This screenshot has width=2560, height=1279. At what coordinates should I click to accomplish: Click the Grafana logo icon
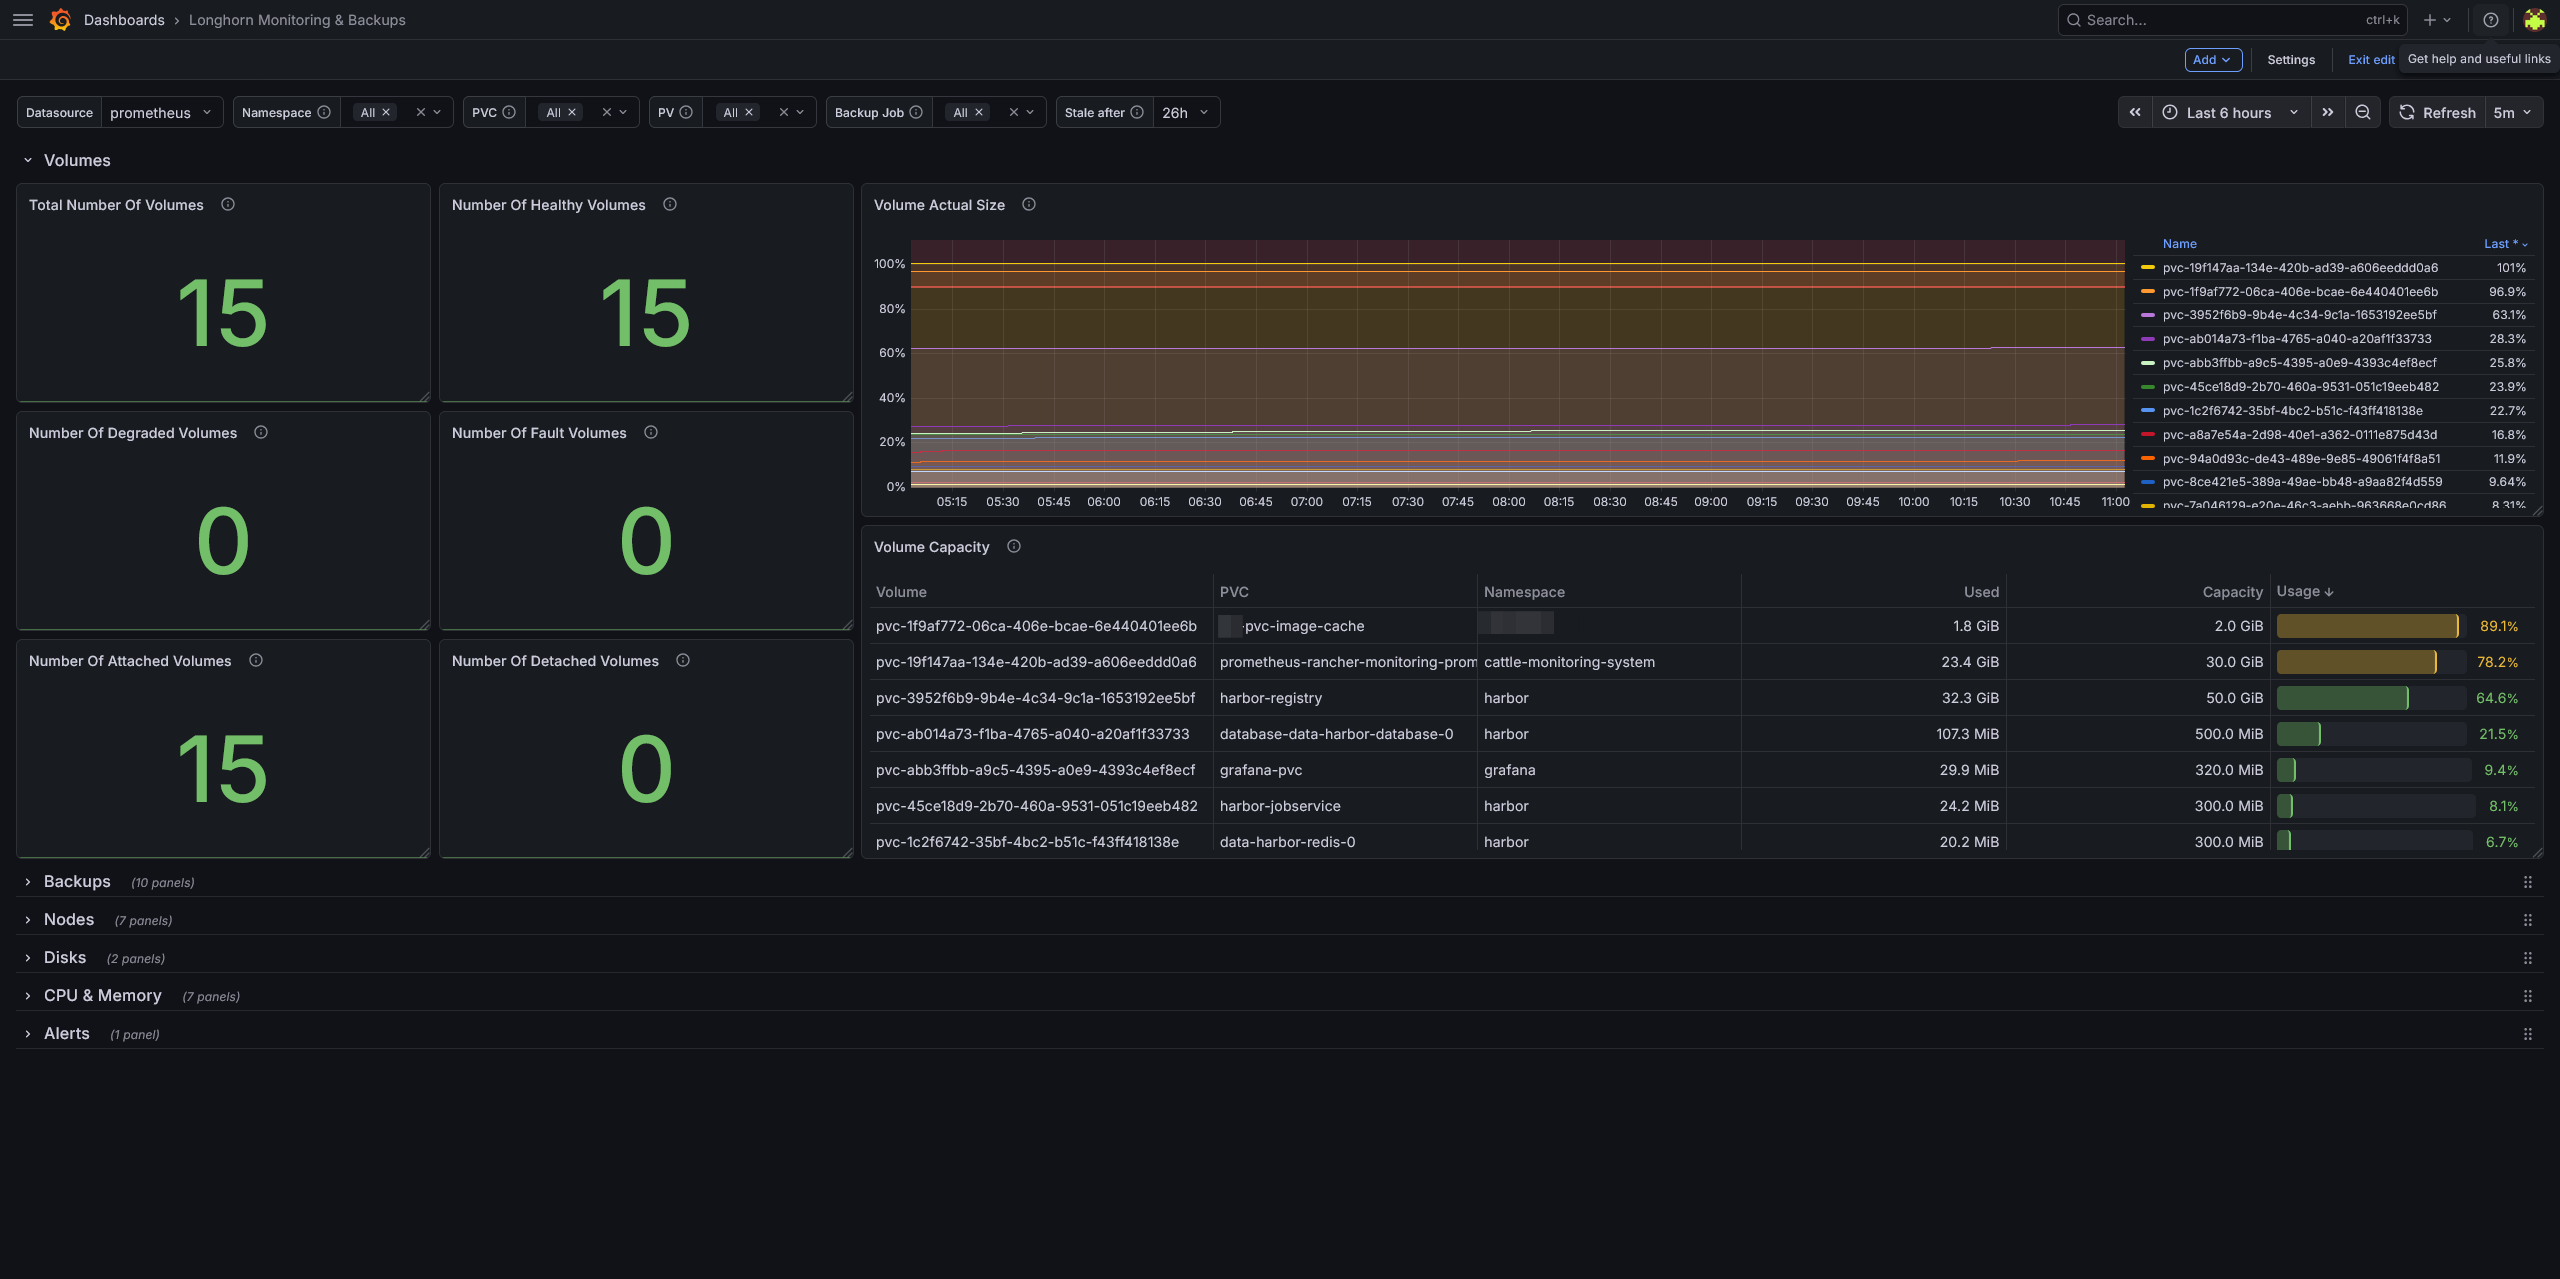(x=60, y=20)
